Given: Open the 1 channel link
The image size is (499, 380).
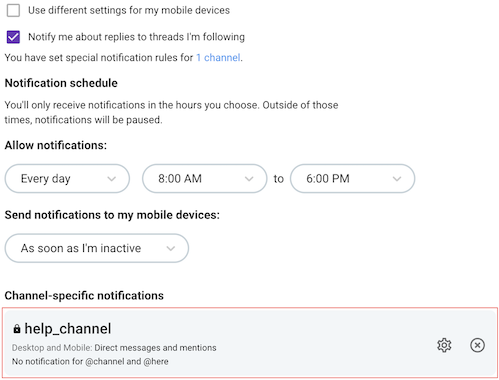Looking at the screenshot, I should point(218,58).
